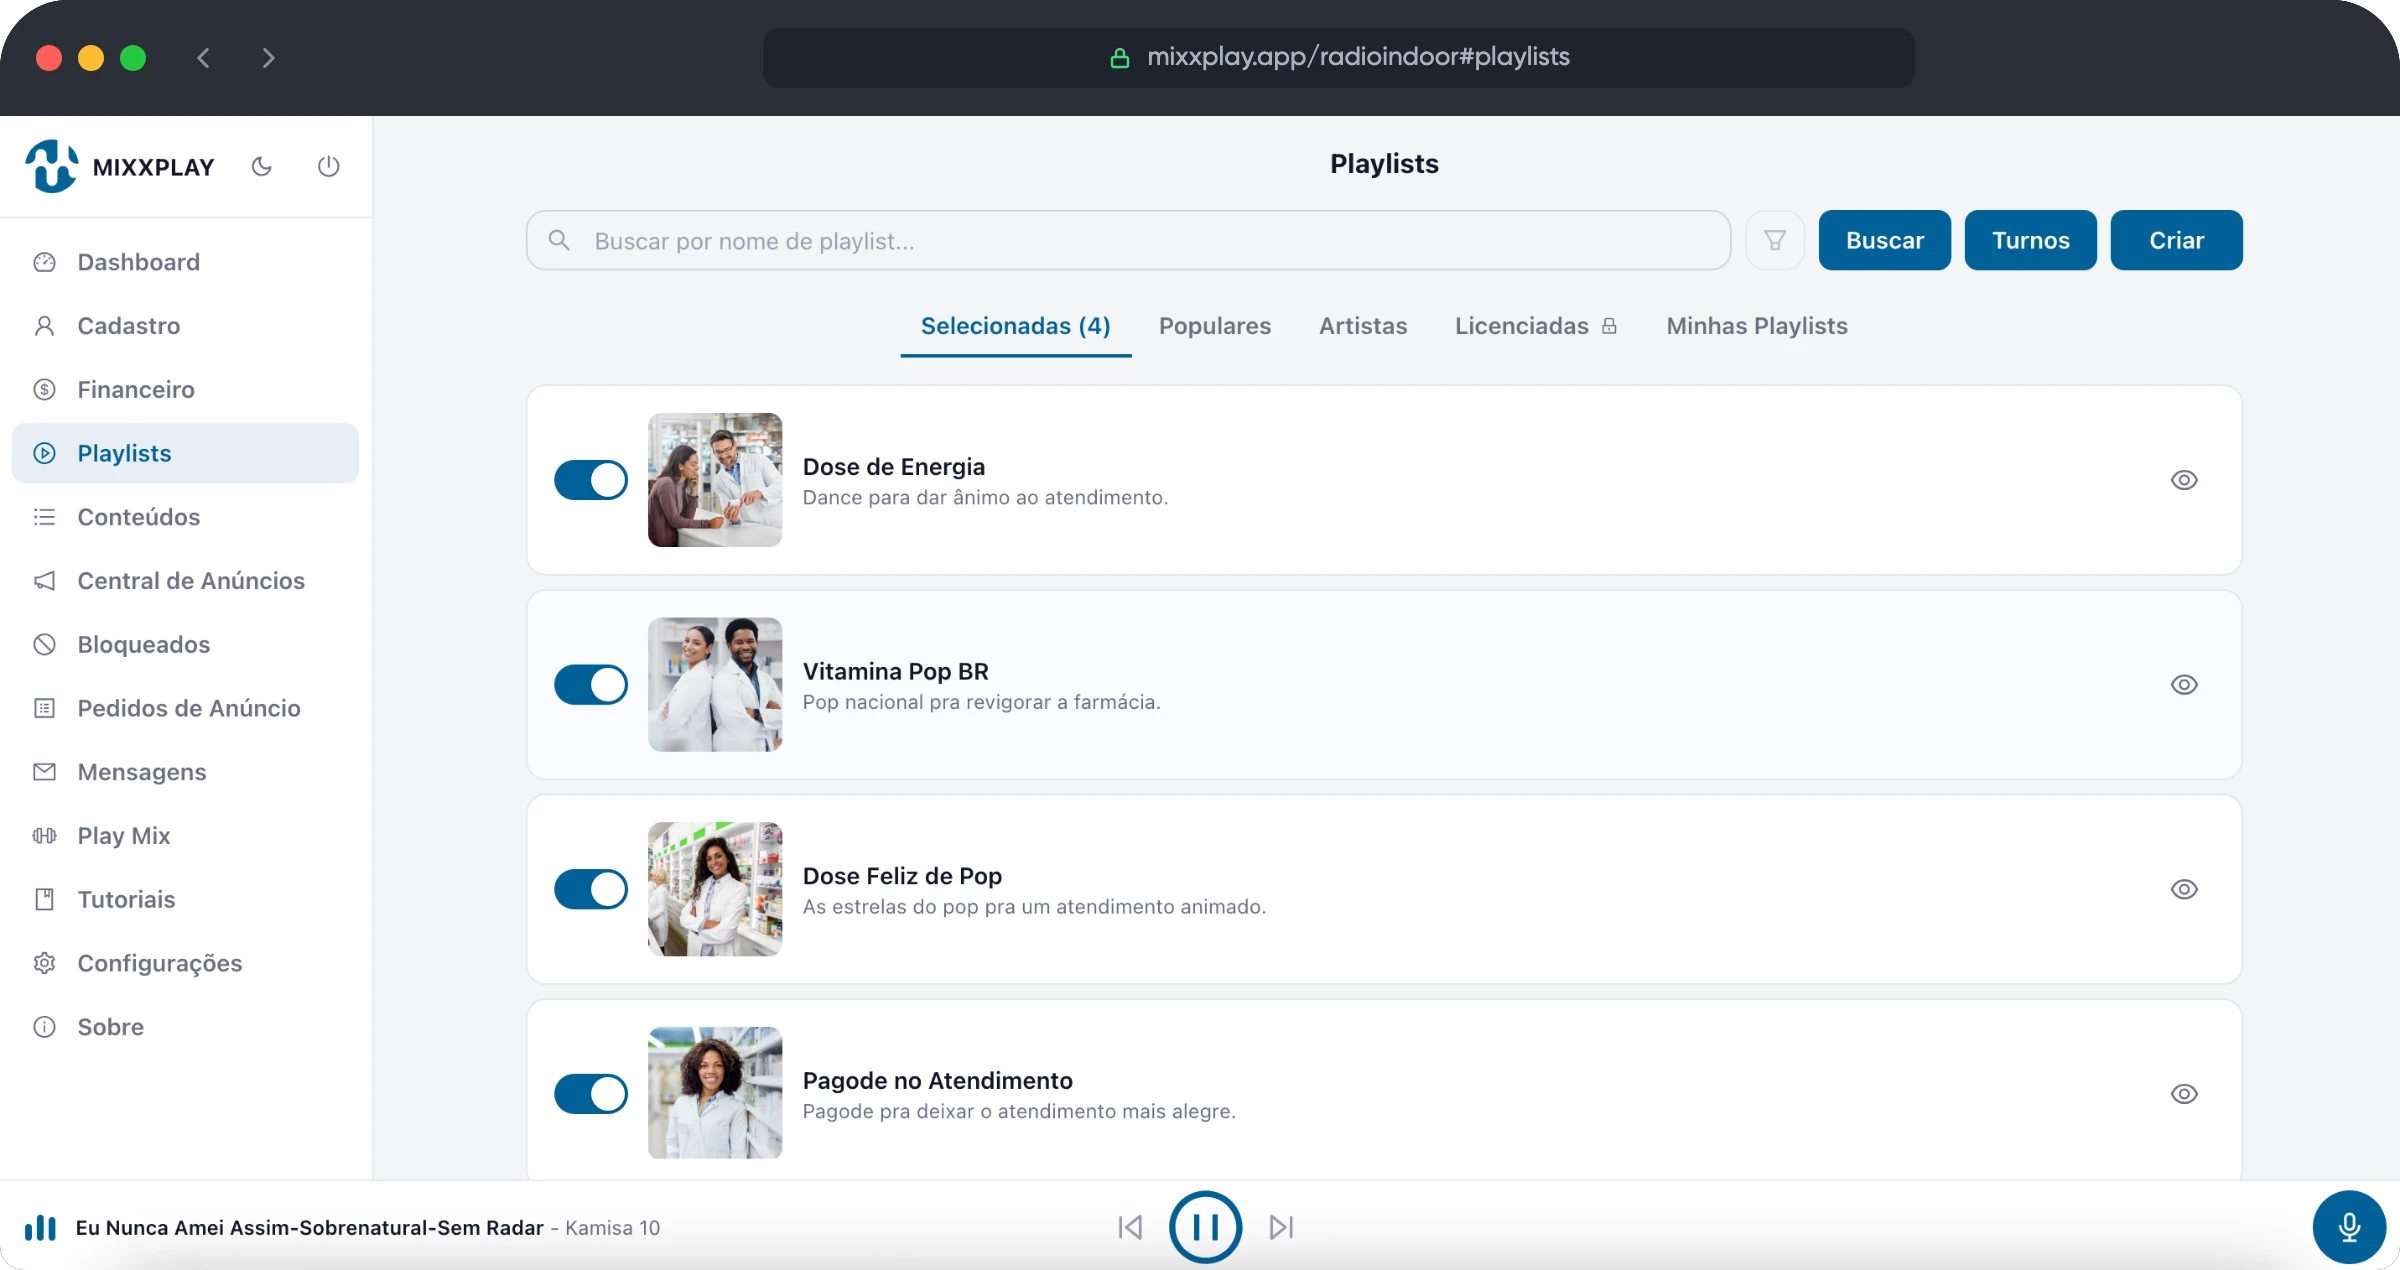2400x1270 pixels.
Task: View Dose Feliz de Pop eye icon
Action: coord(2184,889)
